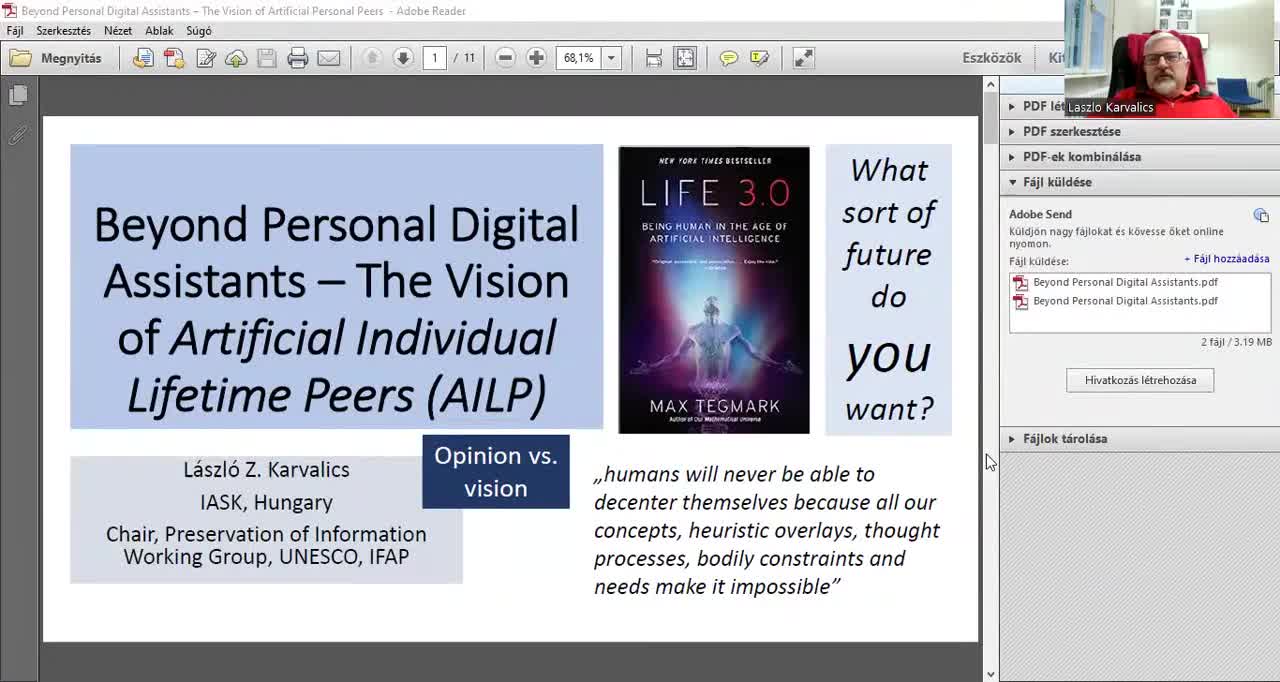Open the zoom percentage dropdown
This screenshot has height=682, width=1280.
[611, 58]
